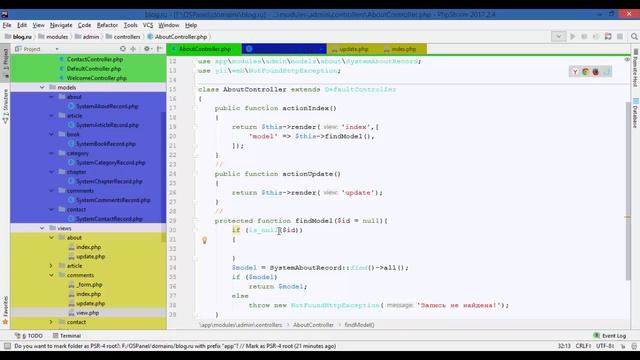Click the Search Everywhere magnifier icon

pyautogui.click(x=634, y=37)
